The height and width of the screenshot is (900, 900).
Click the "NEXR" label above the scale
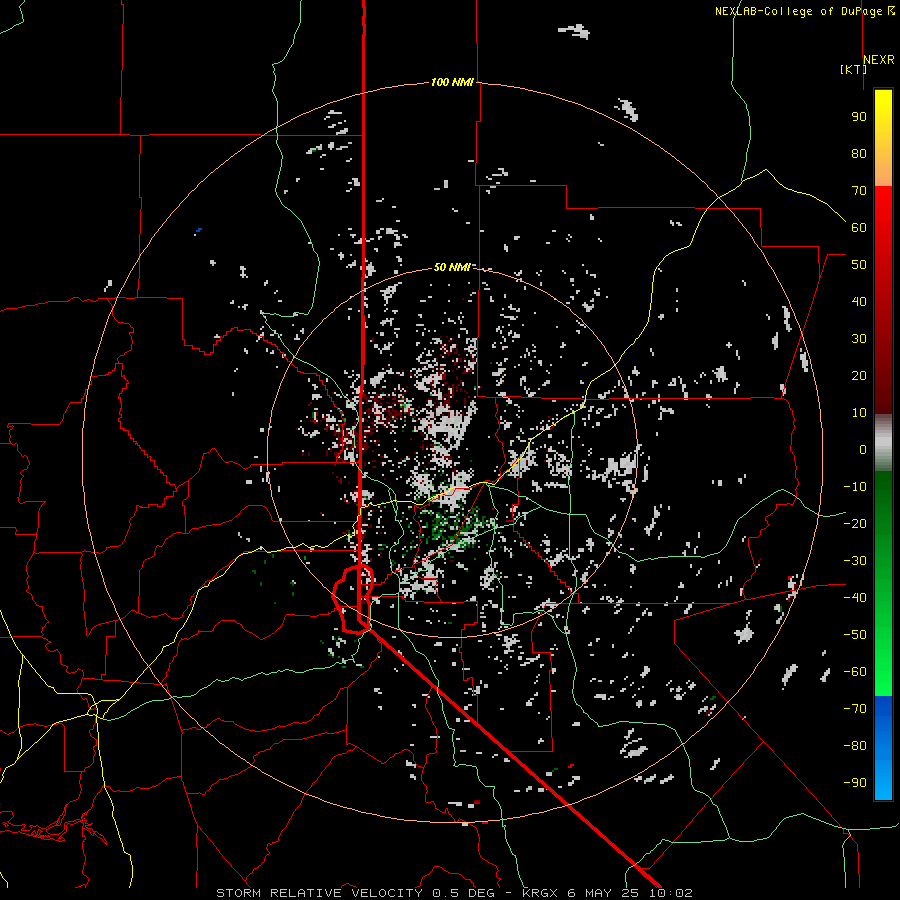(x=879, y=60)
